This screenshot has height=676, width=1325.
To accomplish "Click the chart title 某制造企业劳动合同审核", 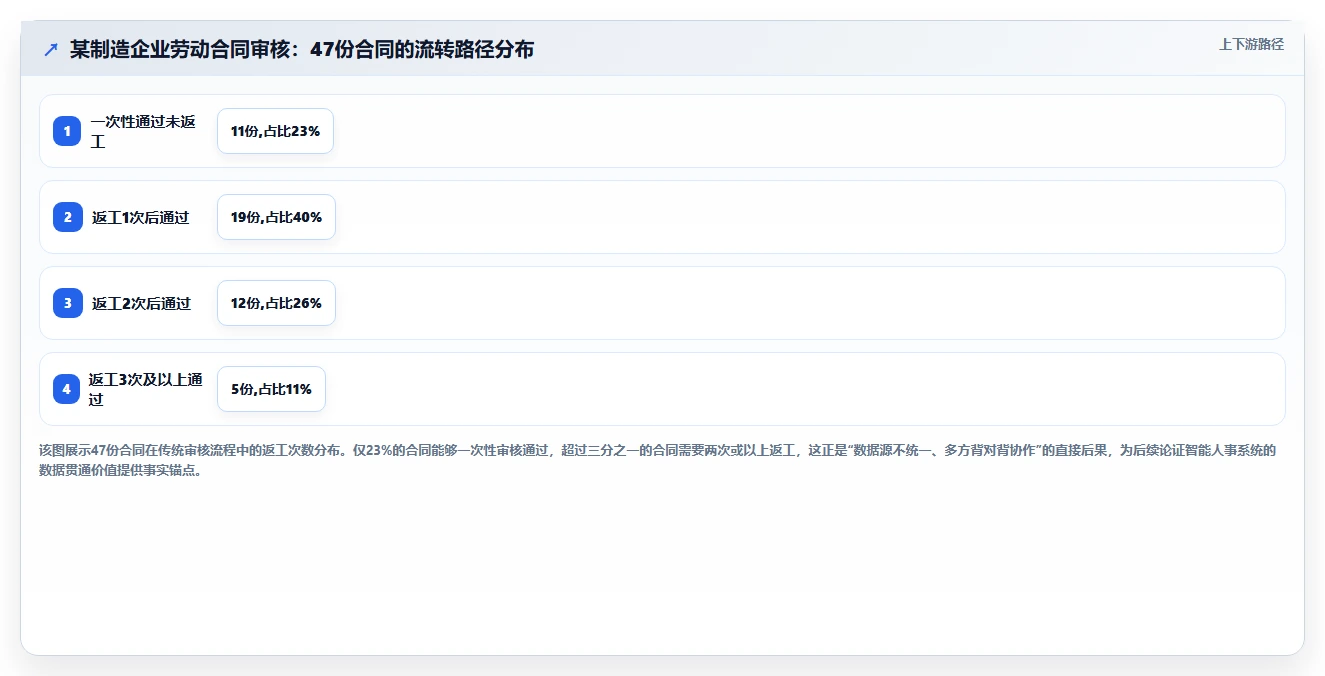I will coord(302,49).
